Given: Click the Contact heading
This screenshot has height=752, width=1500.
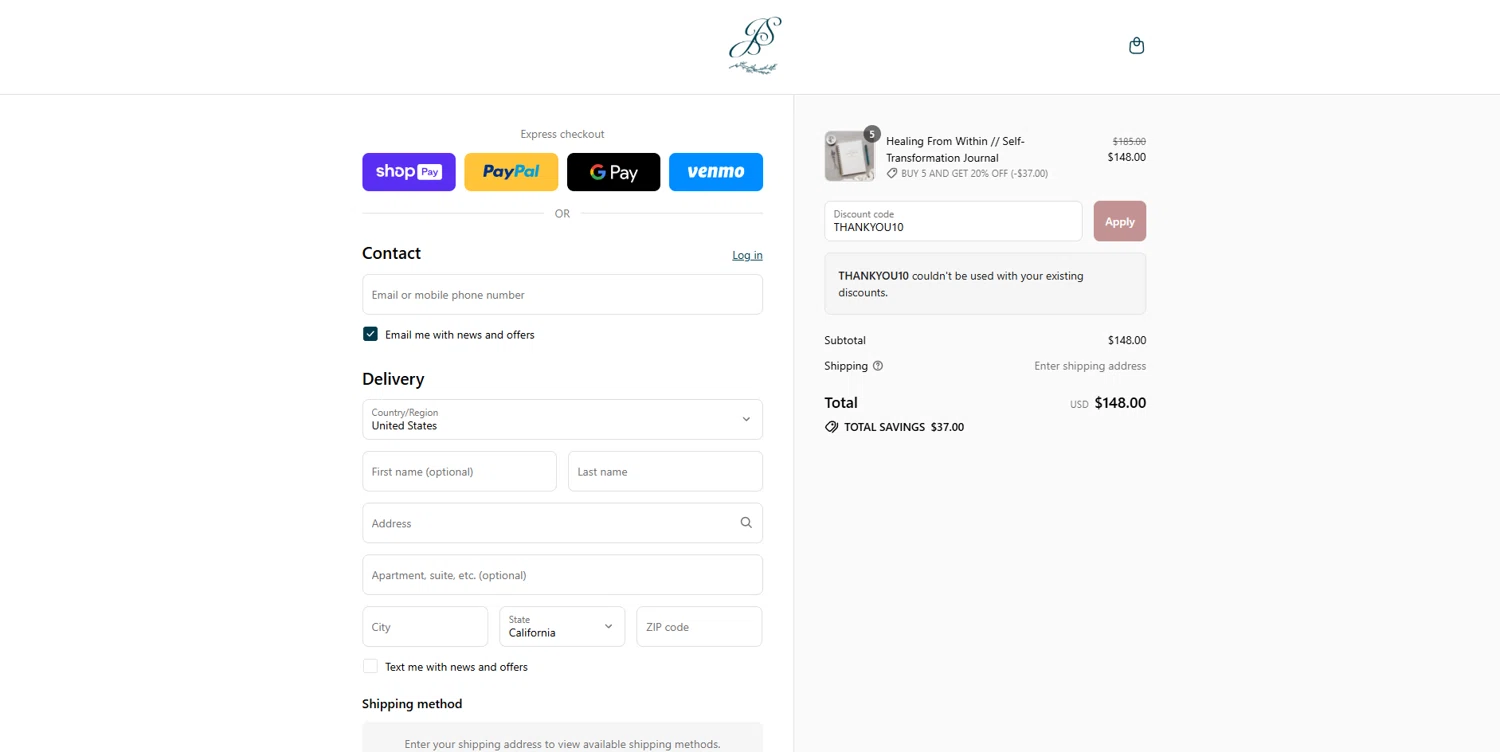Looking at the screenshot, I should click(391, 253).
